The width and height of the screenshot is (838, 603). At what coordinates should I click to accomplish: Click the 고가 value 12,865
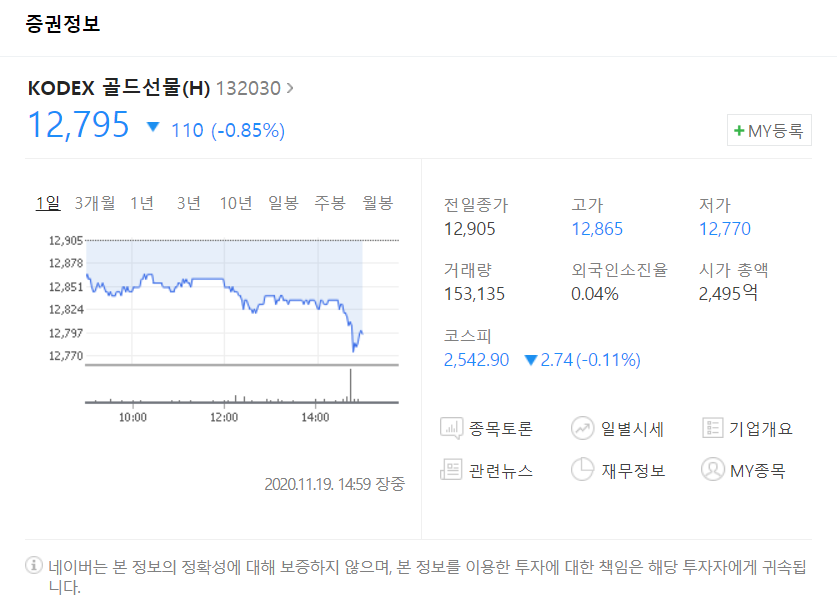coord(597,229)
